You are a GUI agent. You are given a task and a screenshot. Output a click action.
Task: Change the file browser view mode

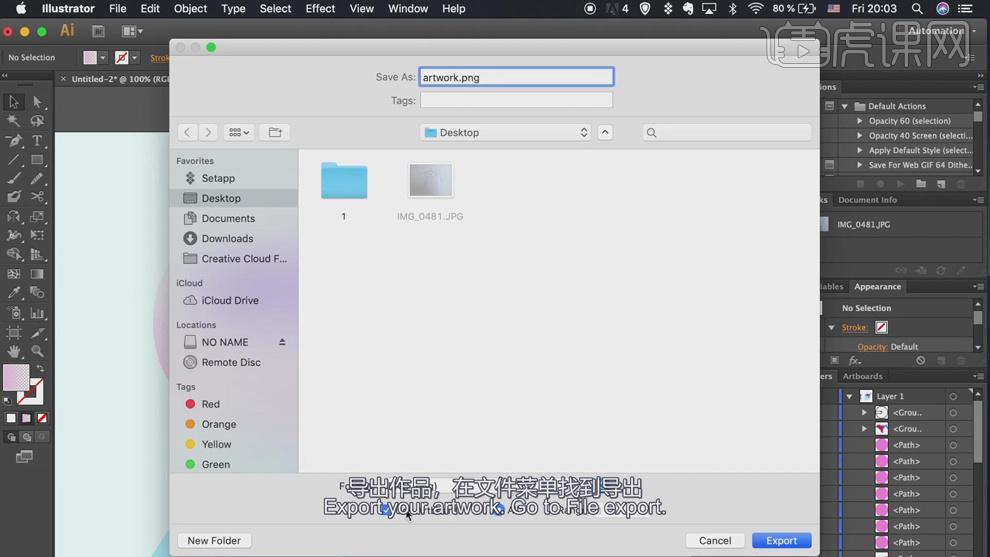(x=238, y=132)
